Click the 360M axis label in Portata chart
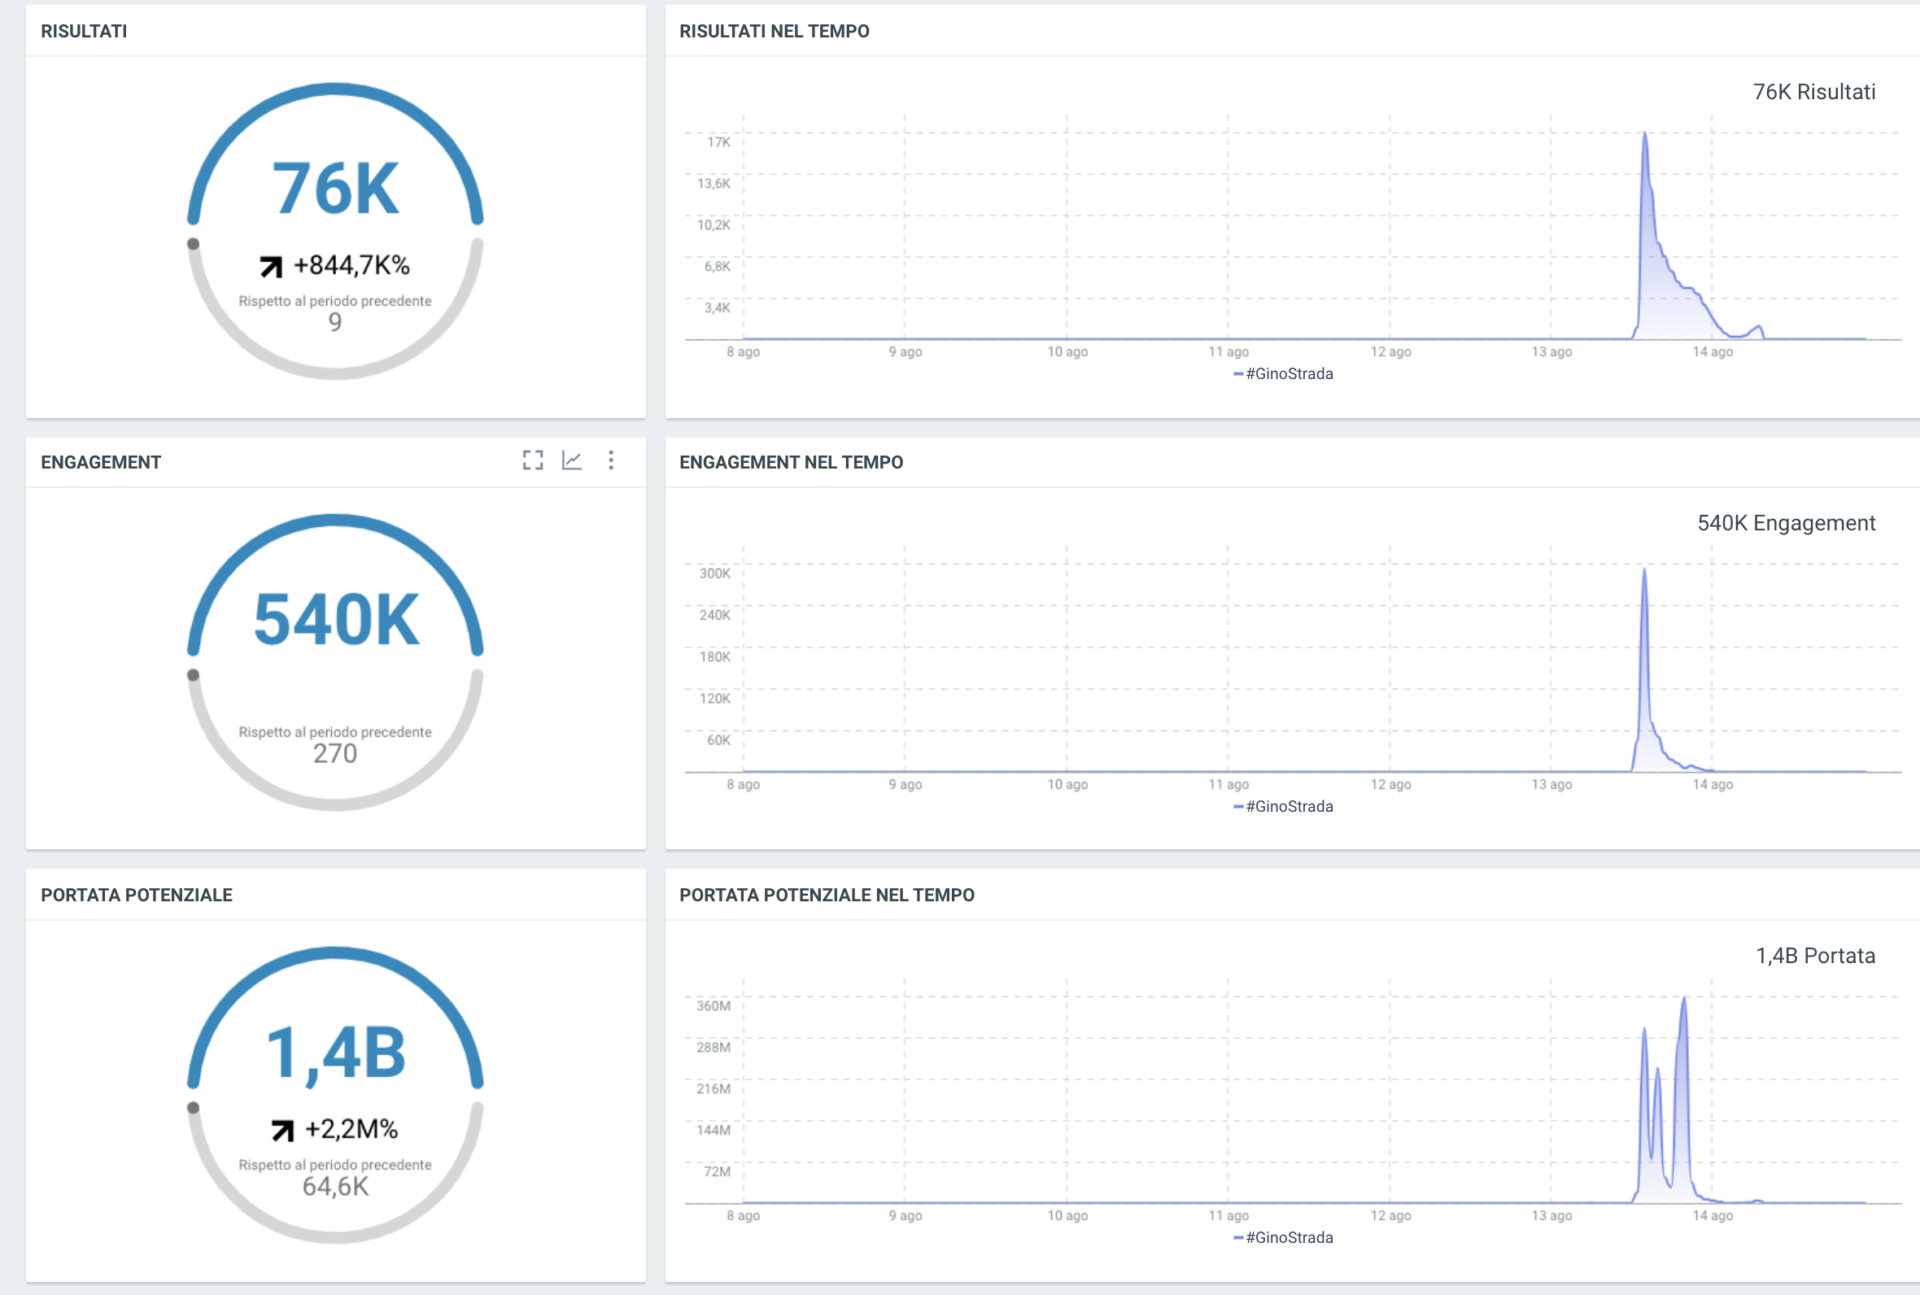Viewport: 1920px width, 1295px height. 714,1006
